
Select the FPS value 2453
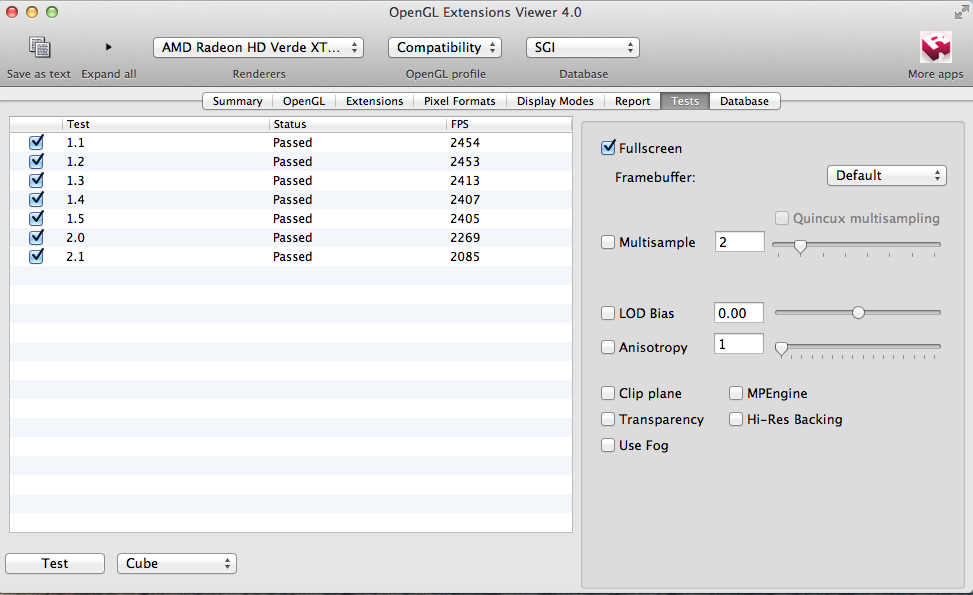[x=465, y=161]
